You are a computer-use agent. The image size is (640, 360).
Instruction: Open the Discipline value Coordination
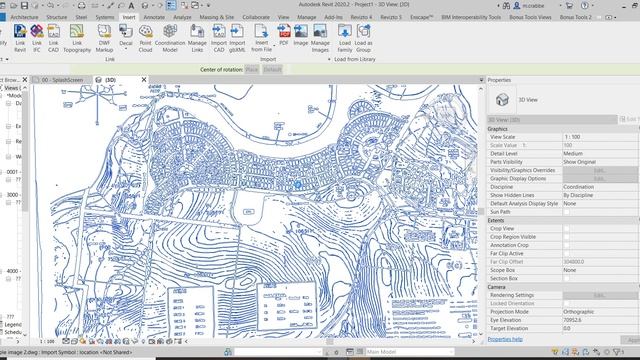click(600, 187)
